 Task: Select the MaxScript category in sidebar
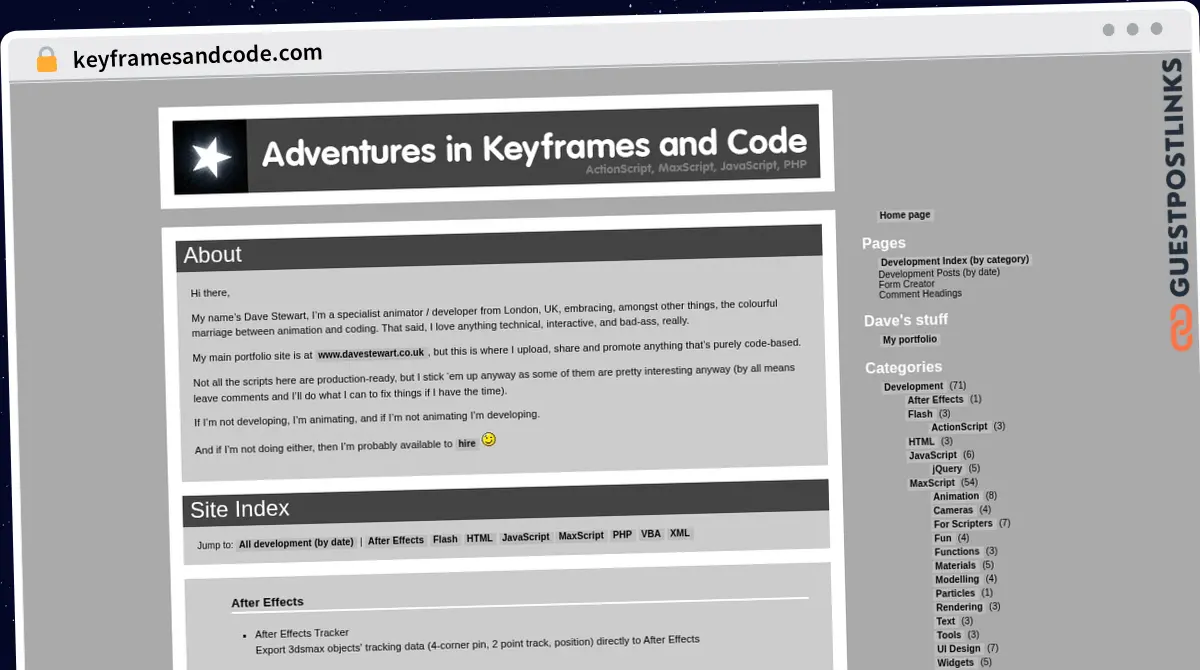pos(932,483)
